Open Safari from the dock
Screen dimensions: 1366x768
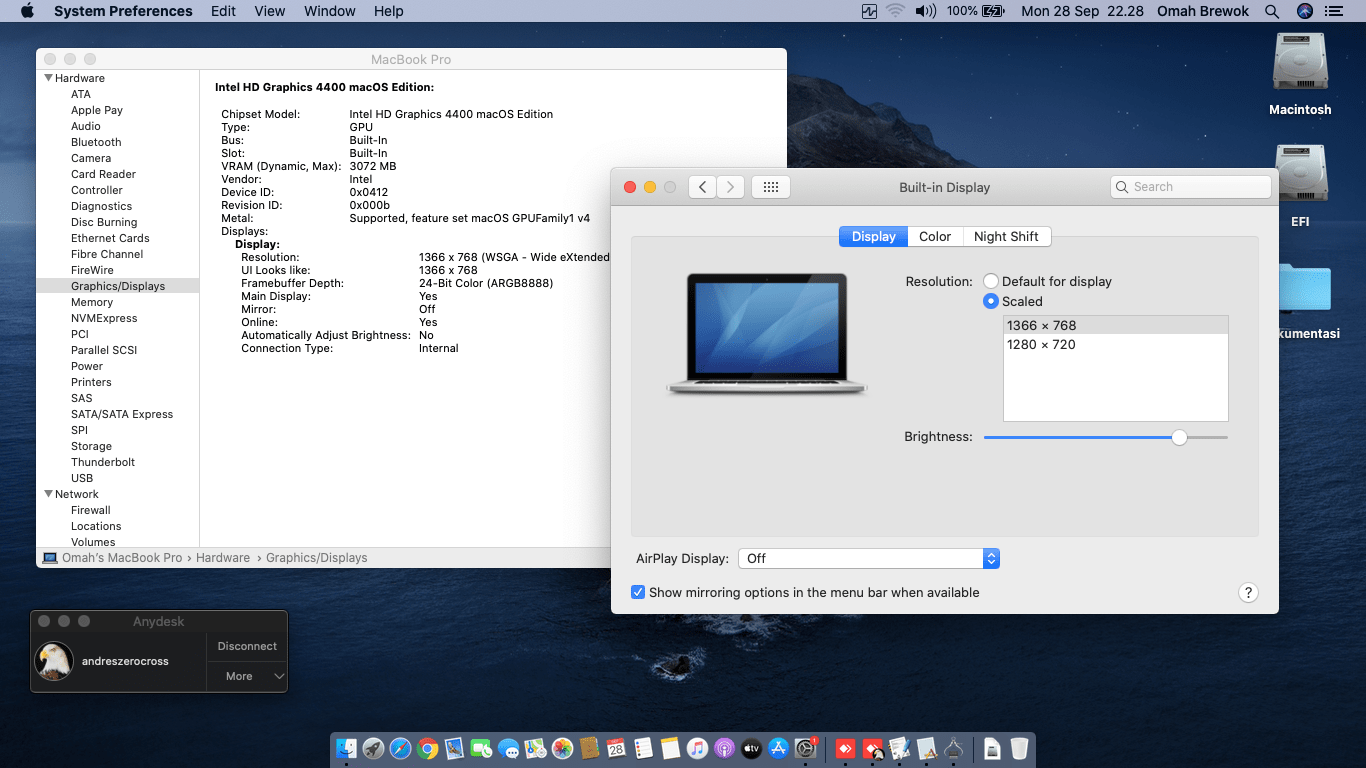pos(400,748)
